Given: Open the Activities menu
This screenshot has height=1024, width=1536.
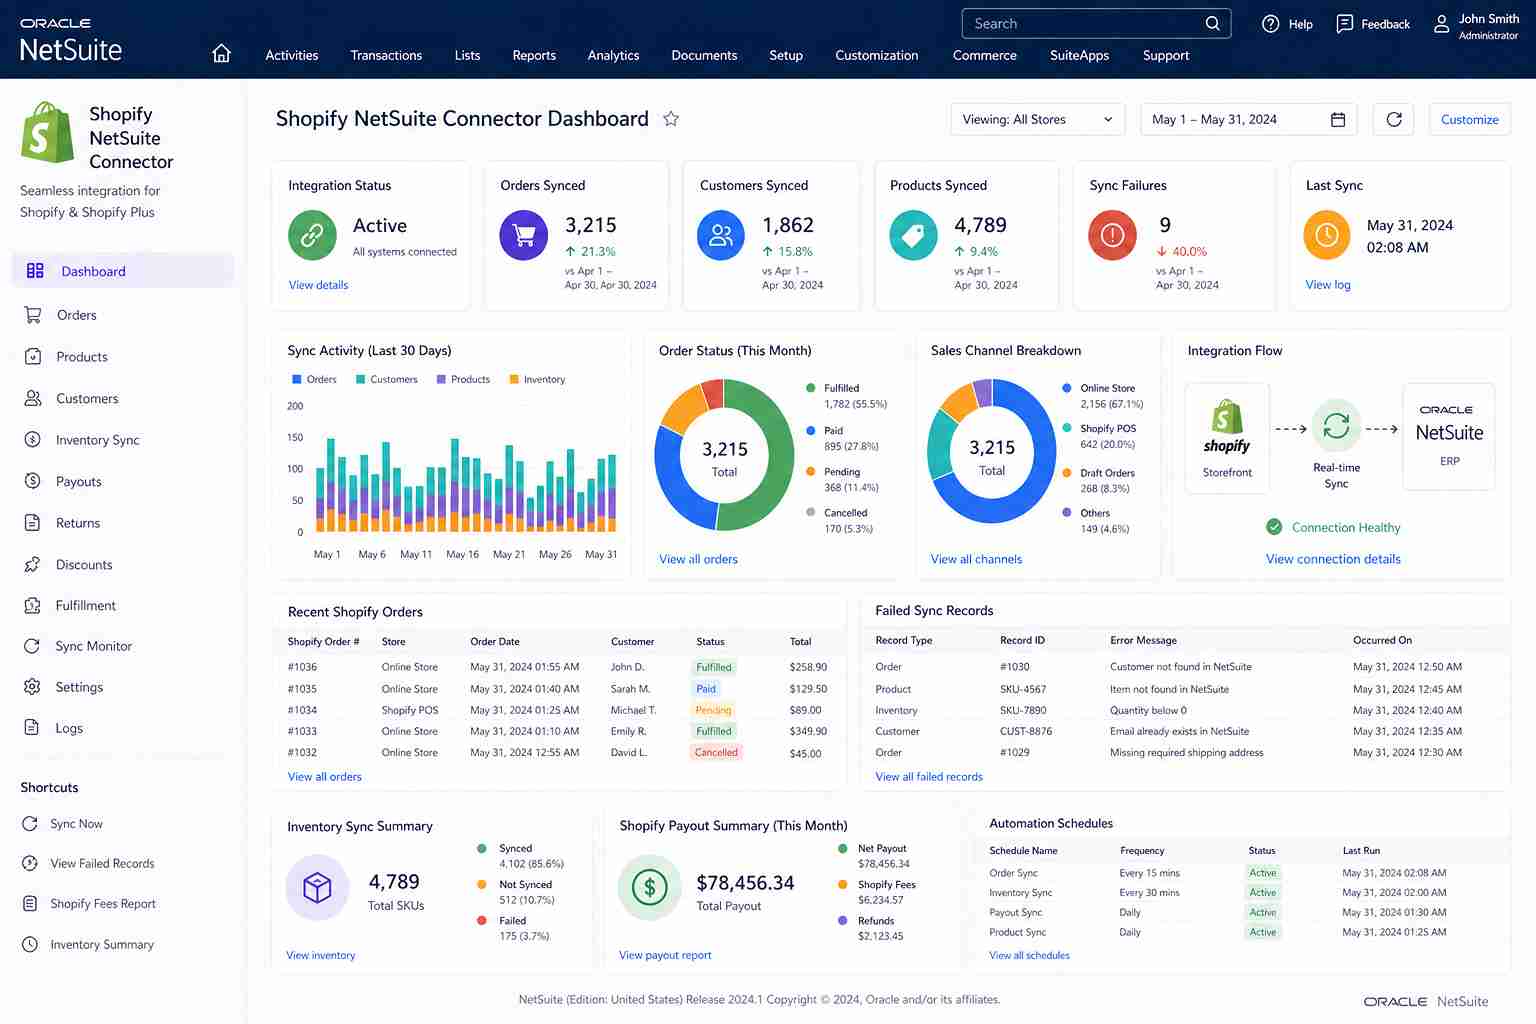Looking at the screenshot, I should [x=292, y=55].
